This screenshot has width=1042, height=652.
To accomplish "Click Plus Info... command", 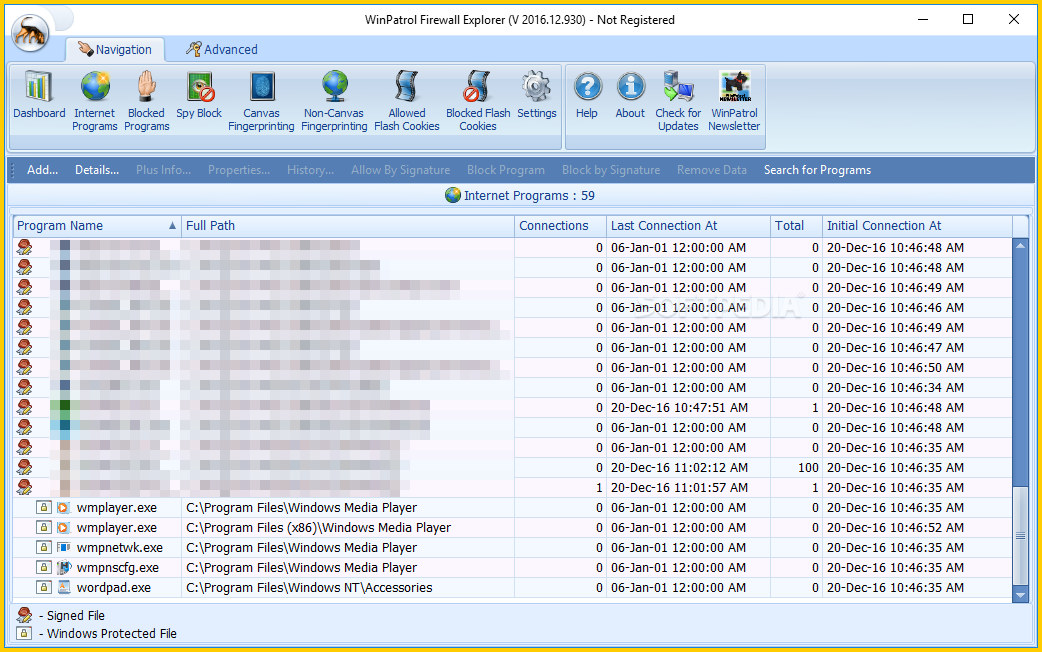I will pos(163,170).
